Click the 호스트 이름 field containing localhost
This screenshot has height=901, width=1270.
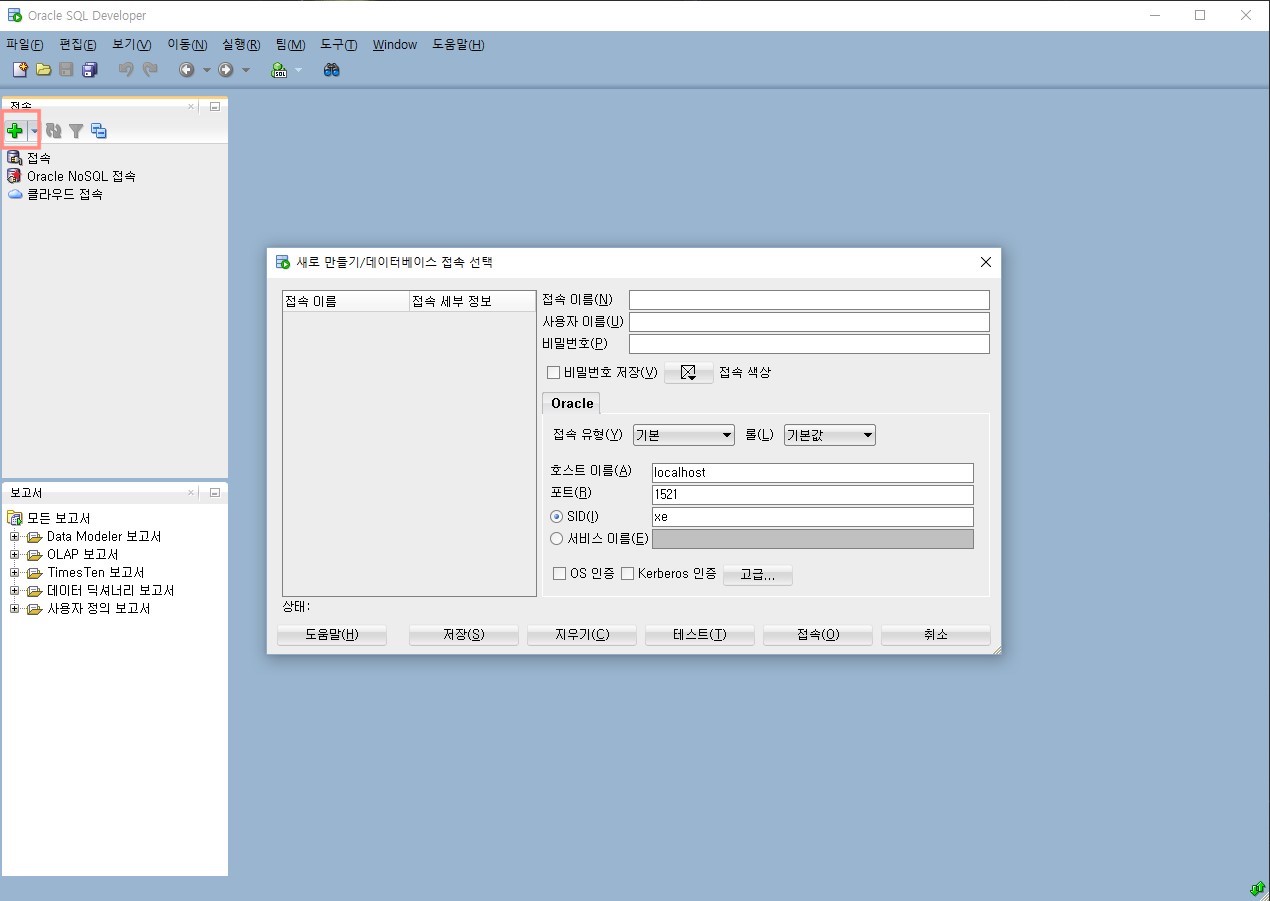click(x=813, y=472)
